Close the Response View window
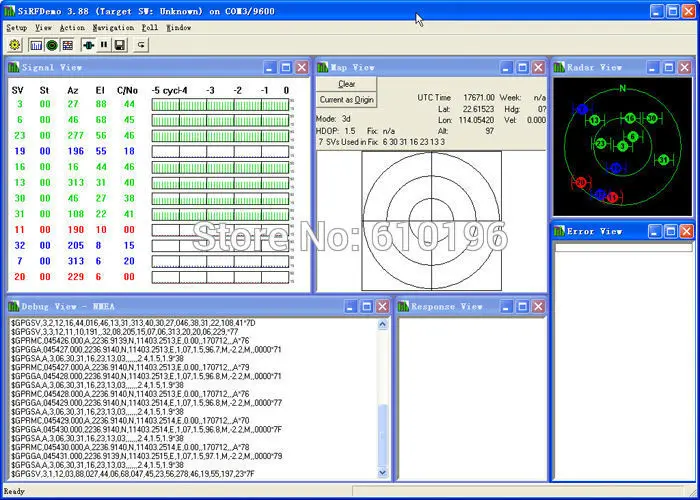The height and width of the screenshot is (500, 700). [x=538, y=306]
